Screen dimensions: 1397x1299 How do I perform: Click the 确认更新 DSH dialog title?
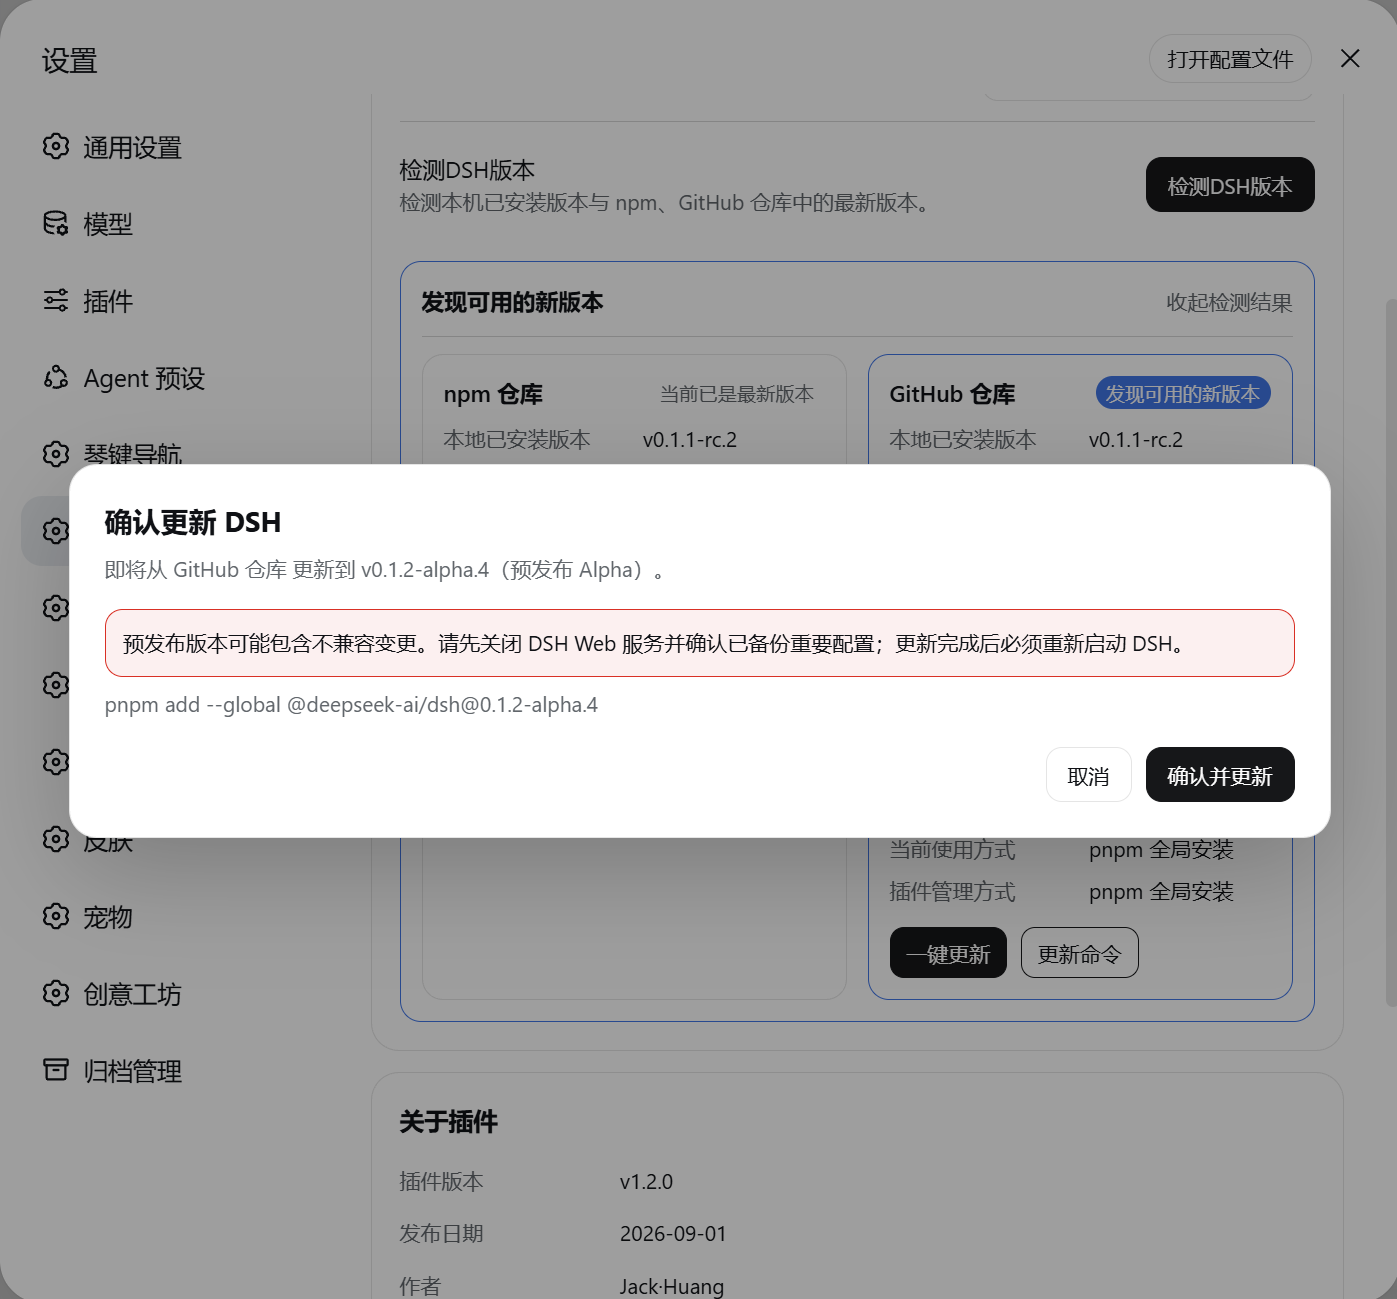tap(193, 522)
